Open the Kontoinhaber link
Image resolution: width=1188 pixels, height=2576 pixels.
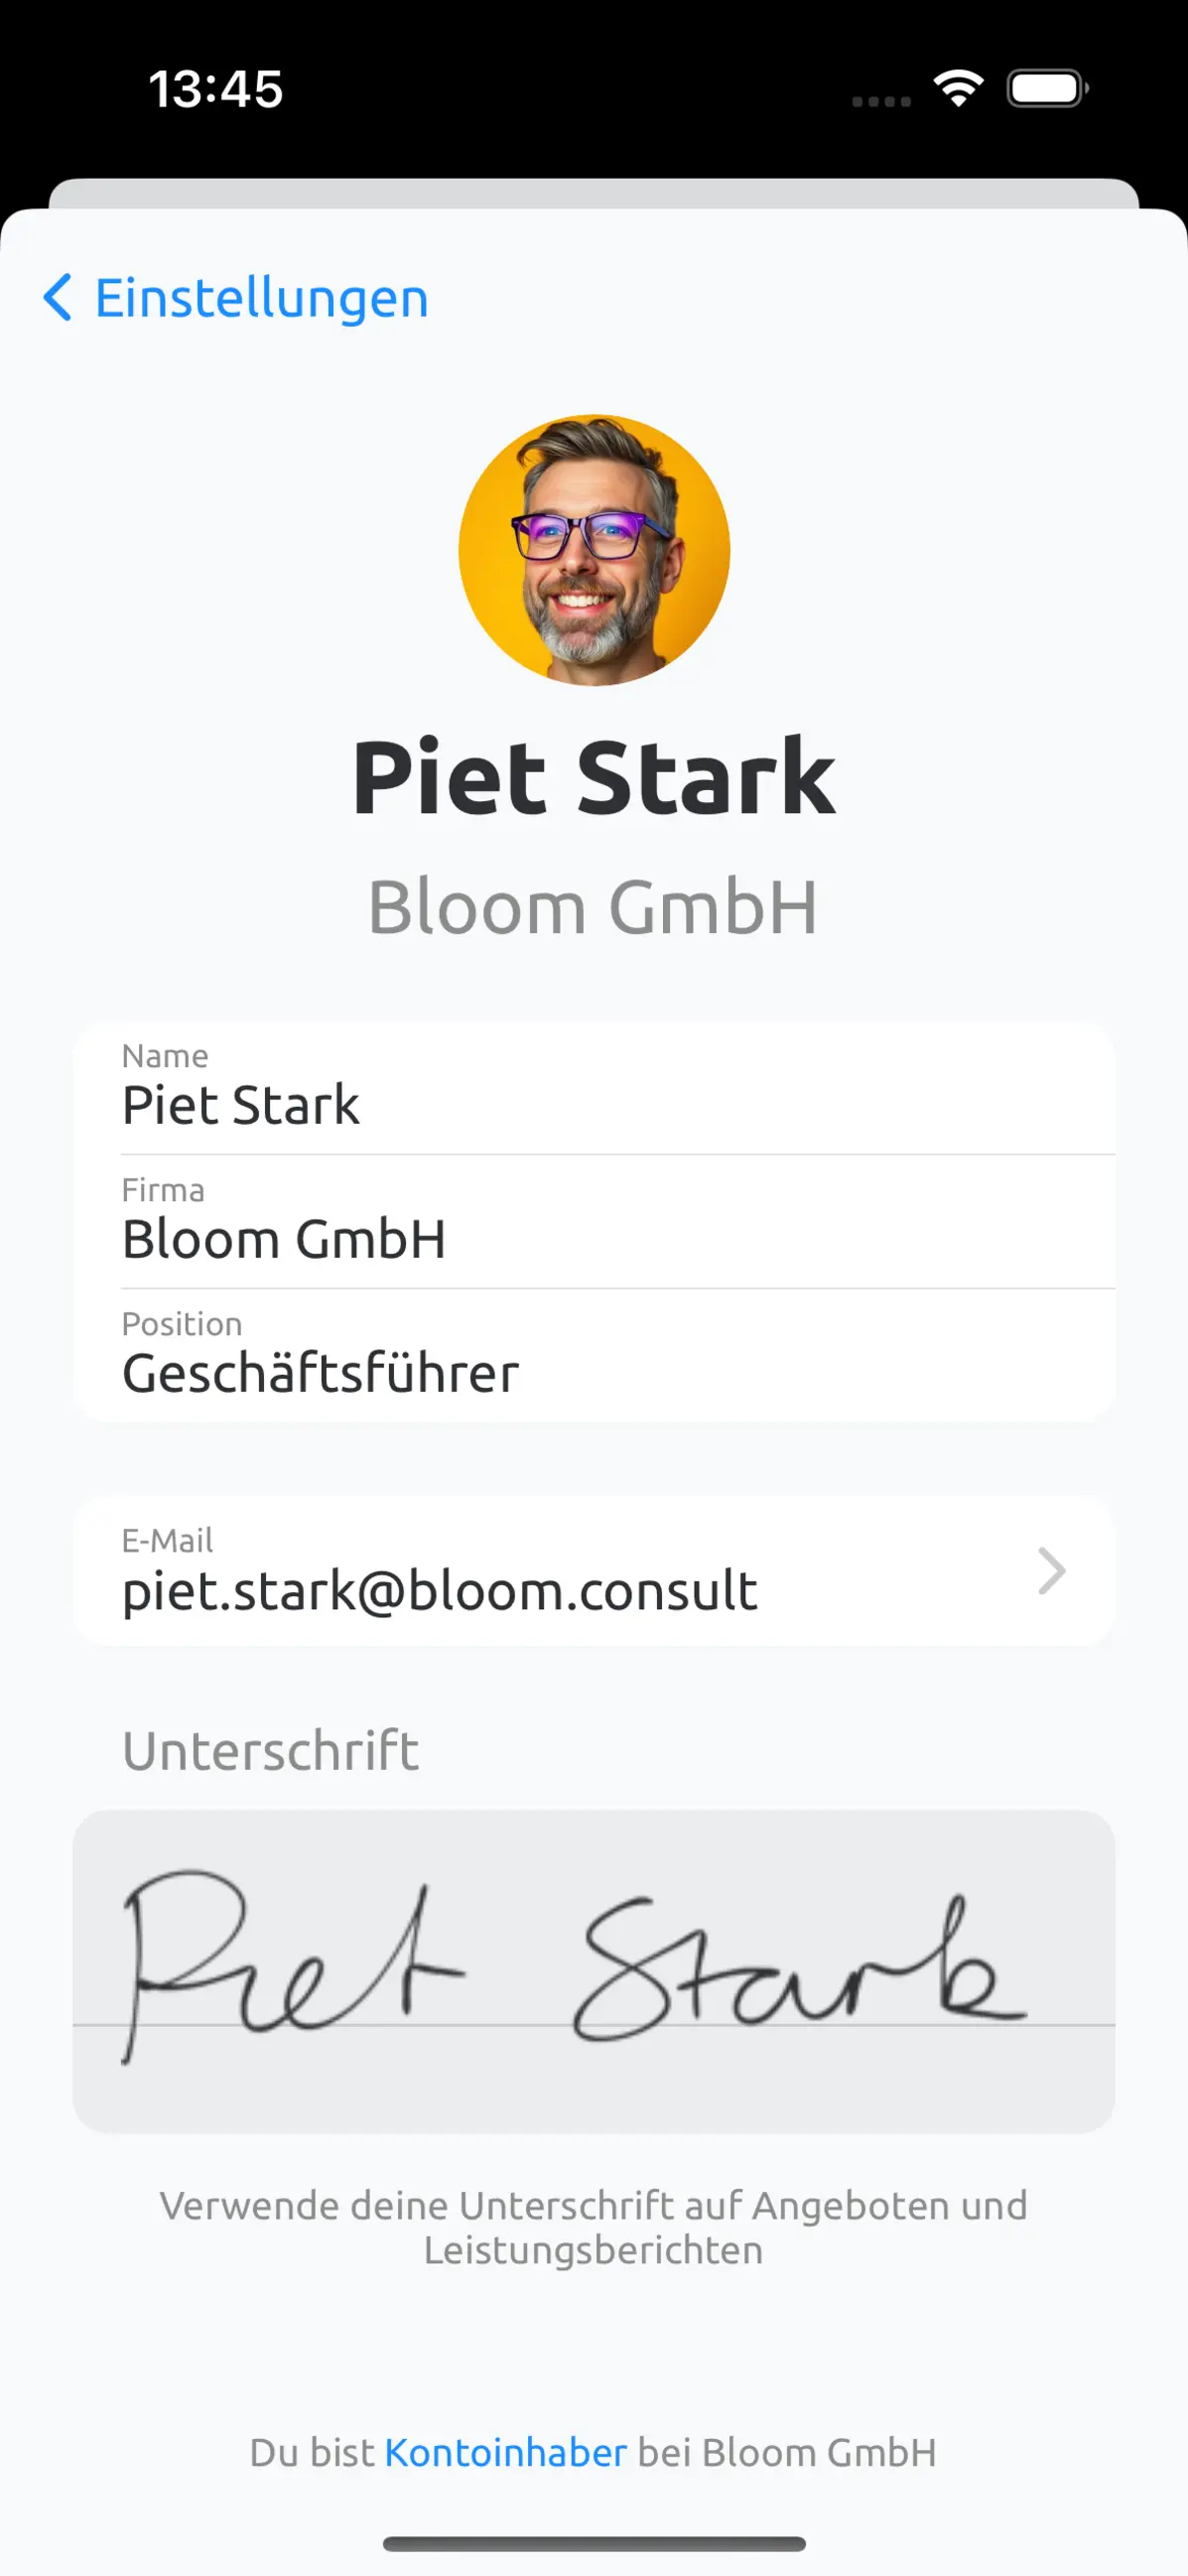point(506,2453)
